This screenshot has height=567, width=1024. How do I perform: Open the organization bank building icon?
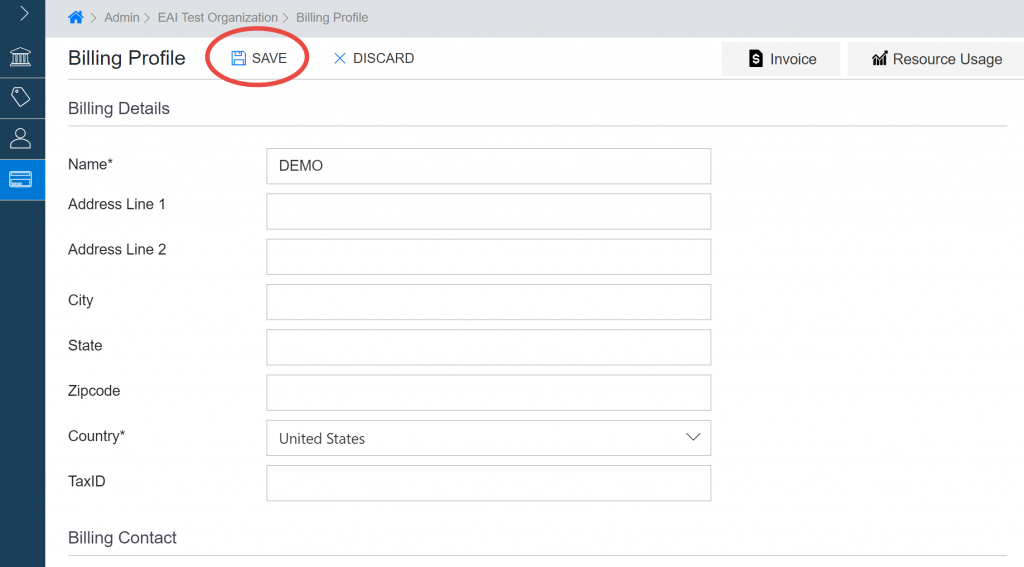point(20,57)
